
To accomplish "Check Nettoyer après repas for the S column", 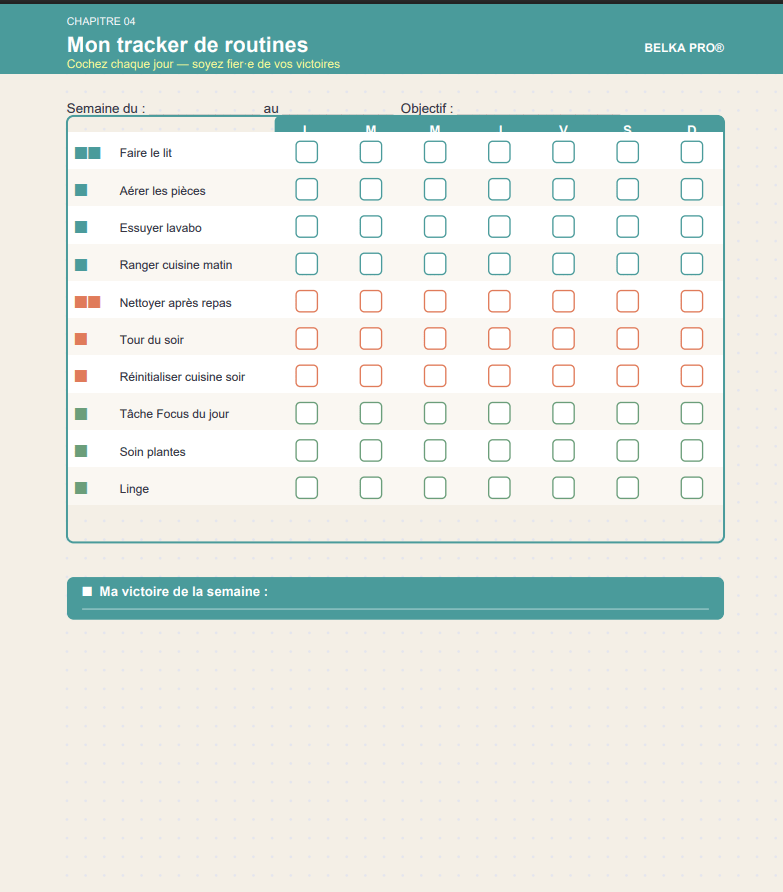I will point(627,301).
